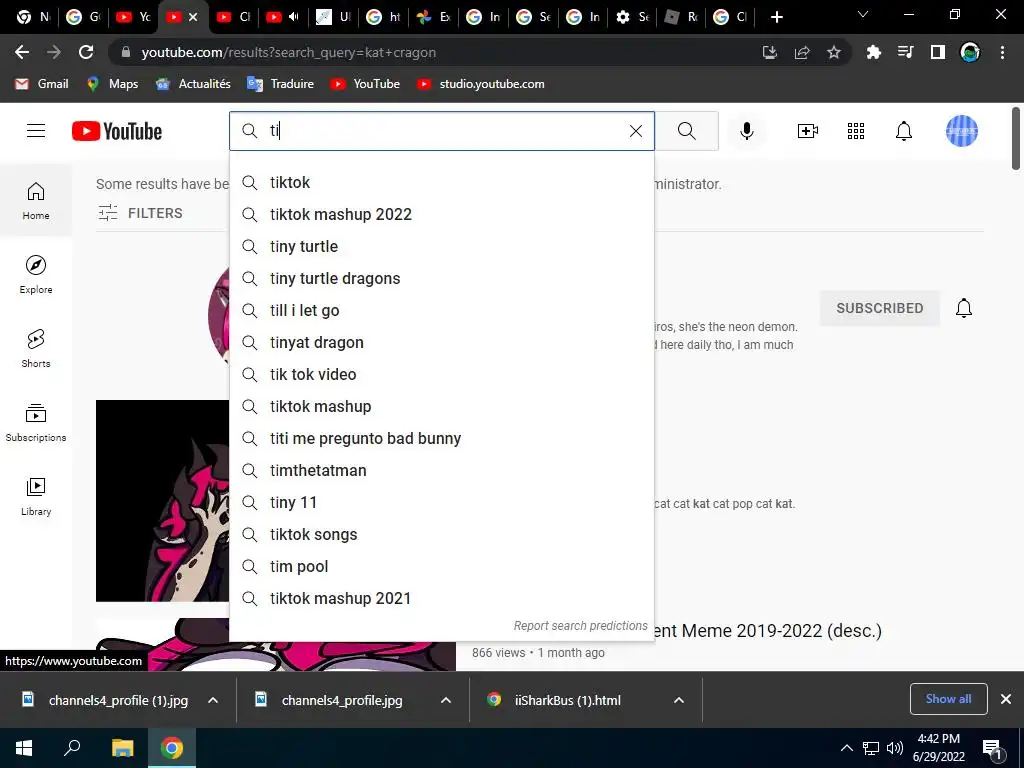Choose suggestion "tiny 11"
Screen dimensions: 1024x768
tap(441, 502)
